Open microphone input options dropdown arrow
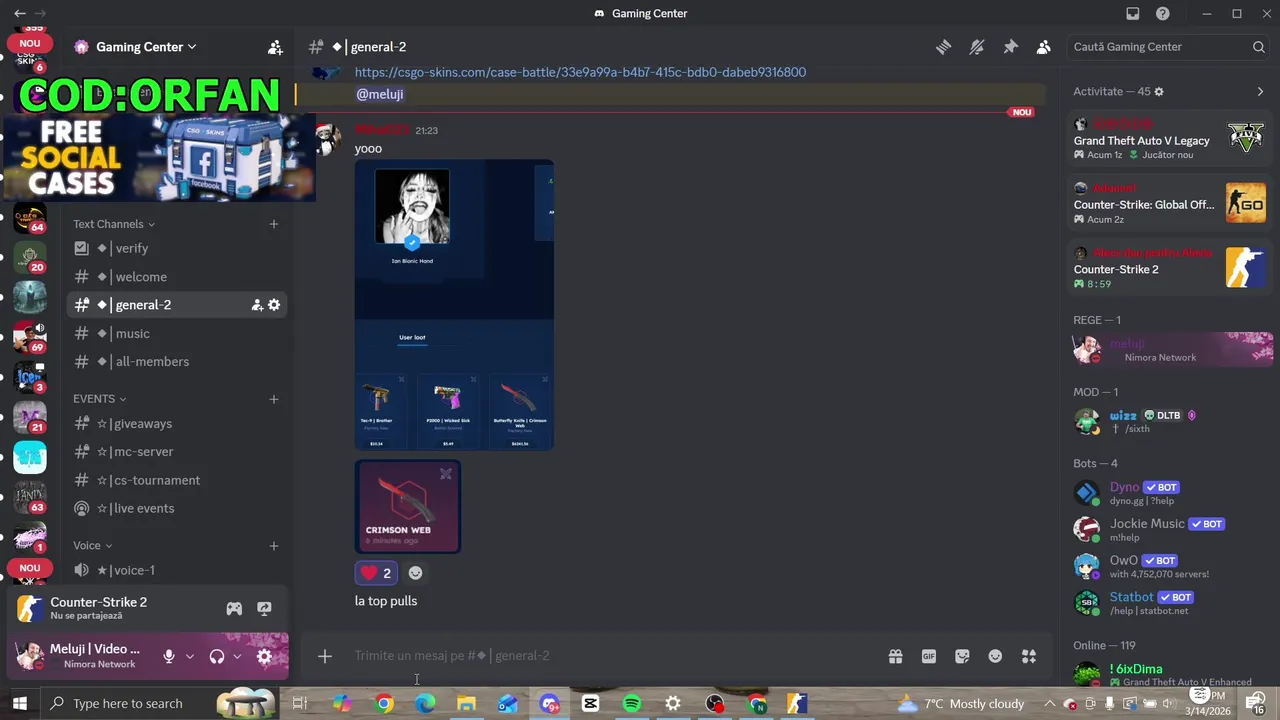The width and height of the screenshot is (1280, 720). [190, 657]
